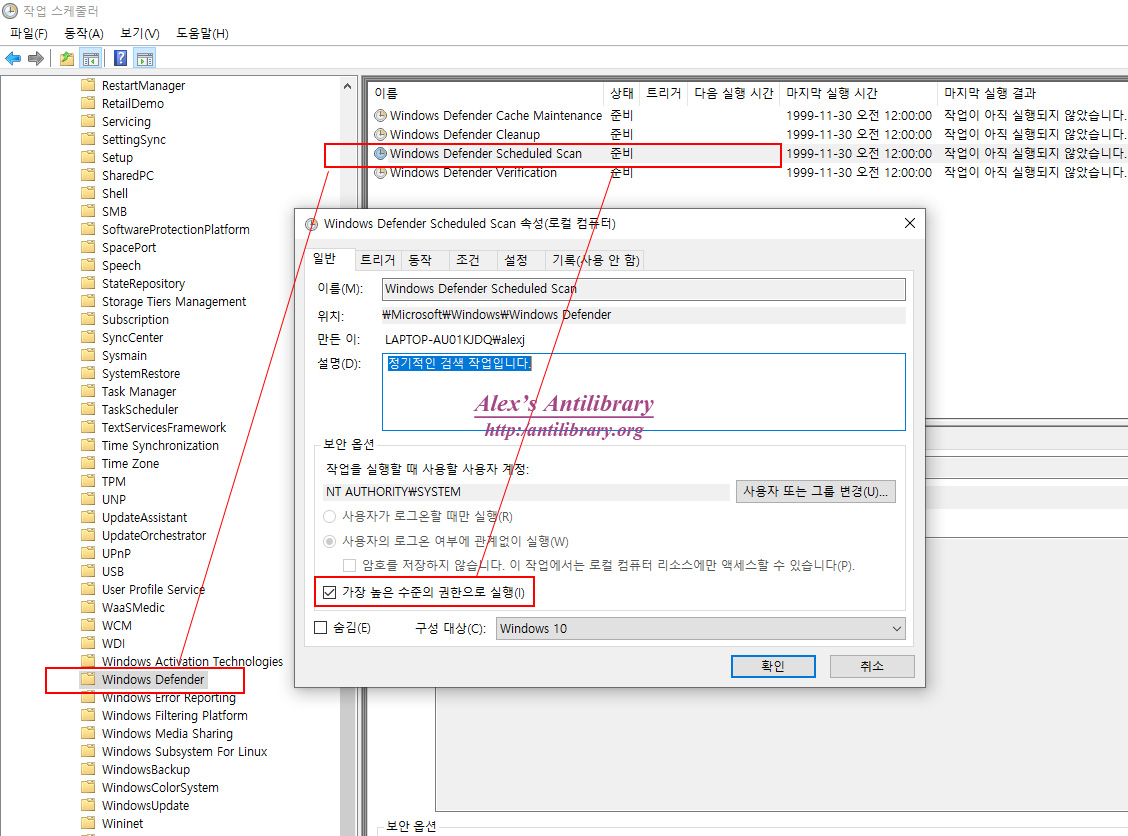Click the Wininet folder icon
The width and height of the screenshot is (1128, 836).
click(x=88, y=823)
